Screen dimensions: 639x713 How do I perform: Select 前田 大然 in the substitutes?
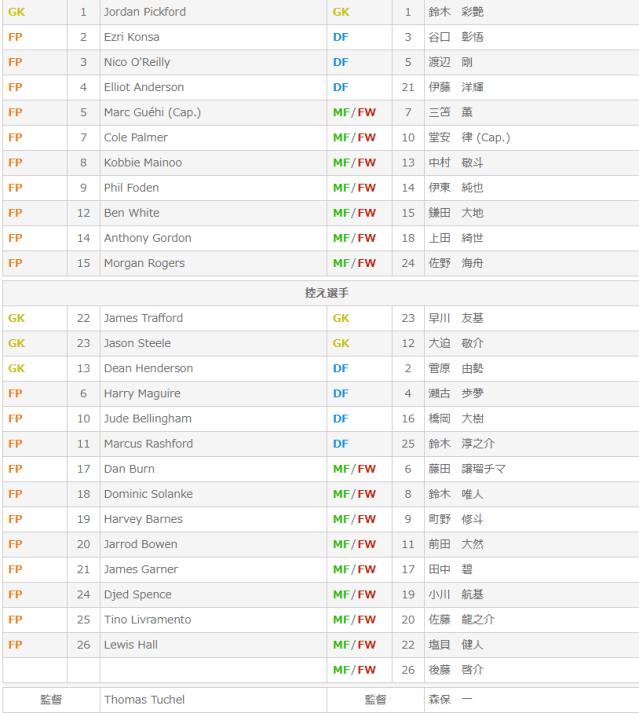[455, 544]
